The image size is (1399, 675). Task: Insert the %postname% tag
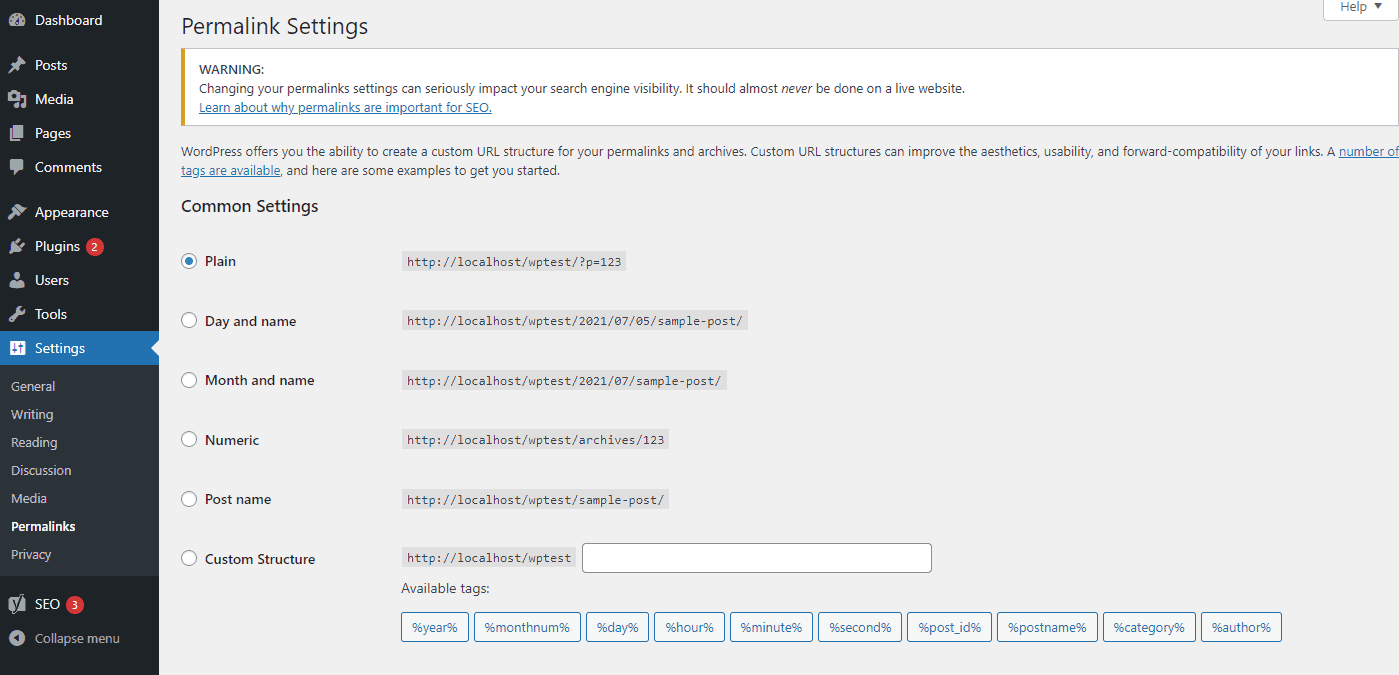[x=1047, y=627]
